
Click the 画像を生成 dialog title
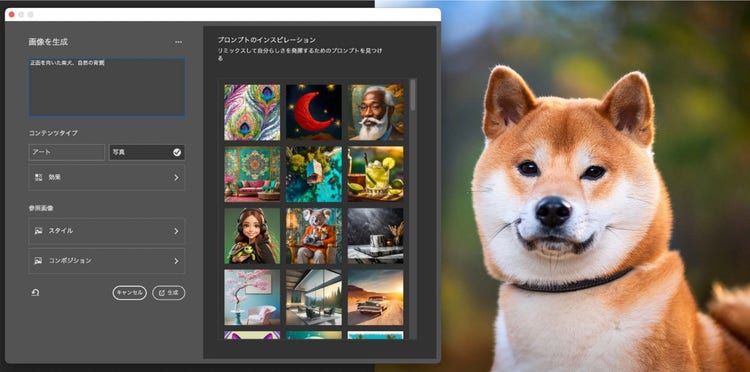[48, 42]
